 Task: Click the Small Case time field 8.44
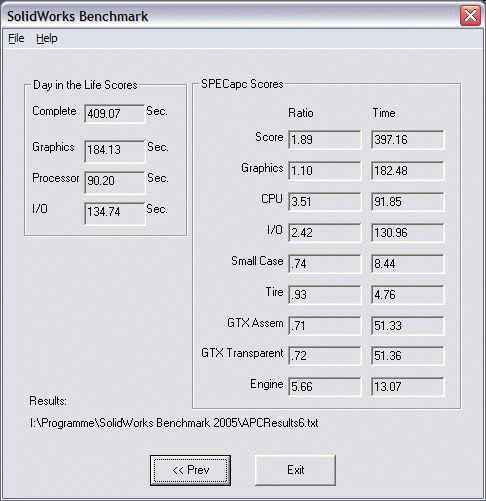(408, 264)
